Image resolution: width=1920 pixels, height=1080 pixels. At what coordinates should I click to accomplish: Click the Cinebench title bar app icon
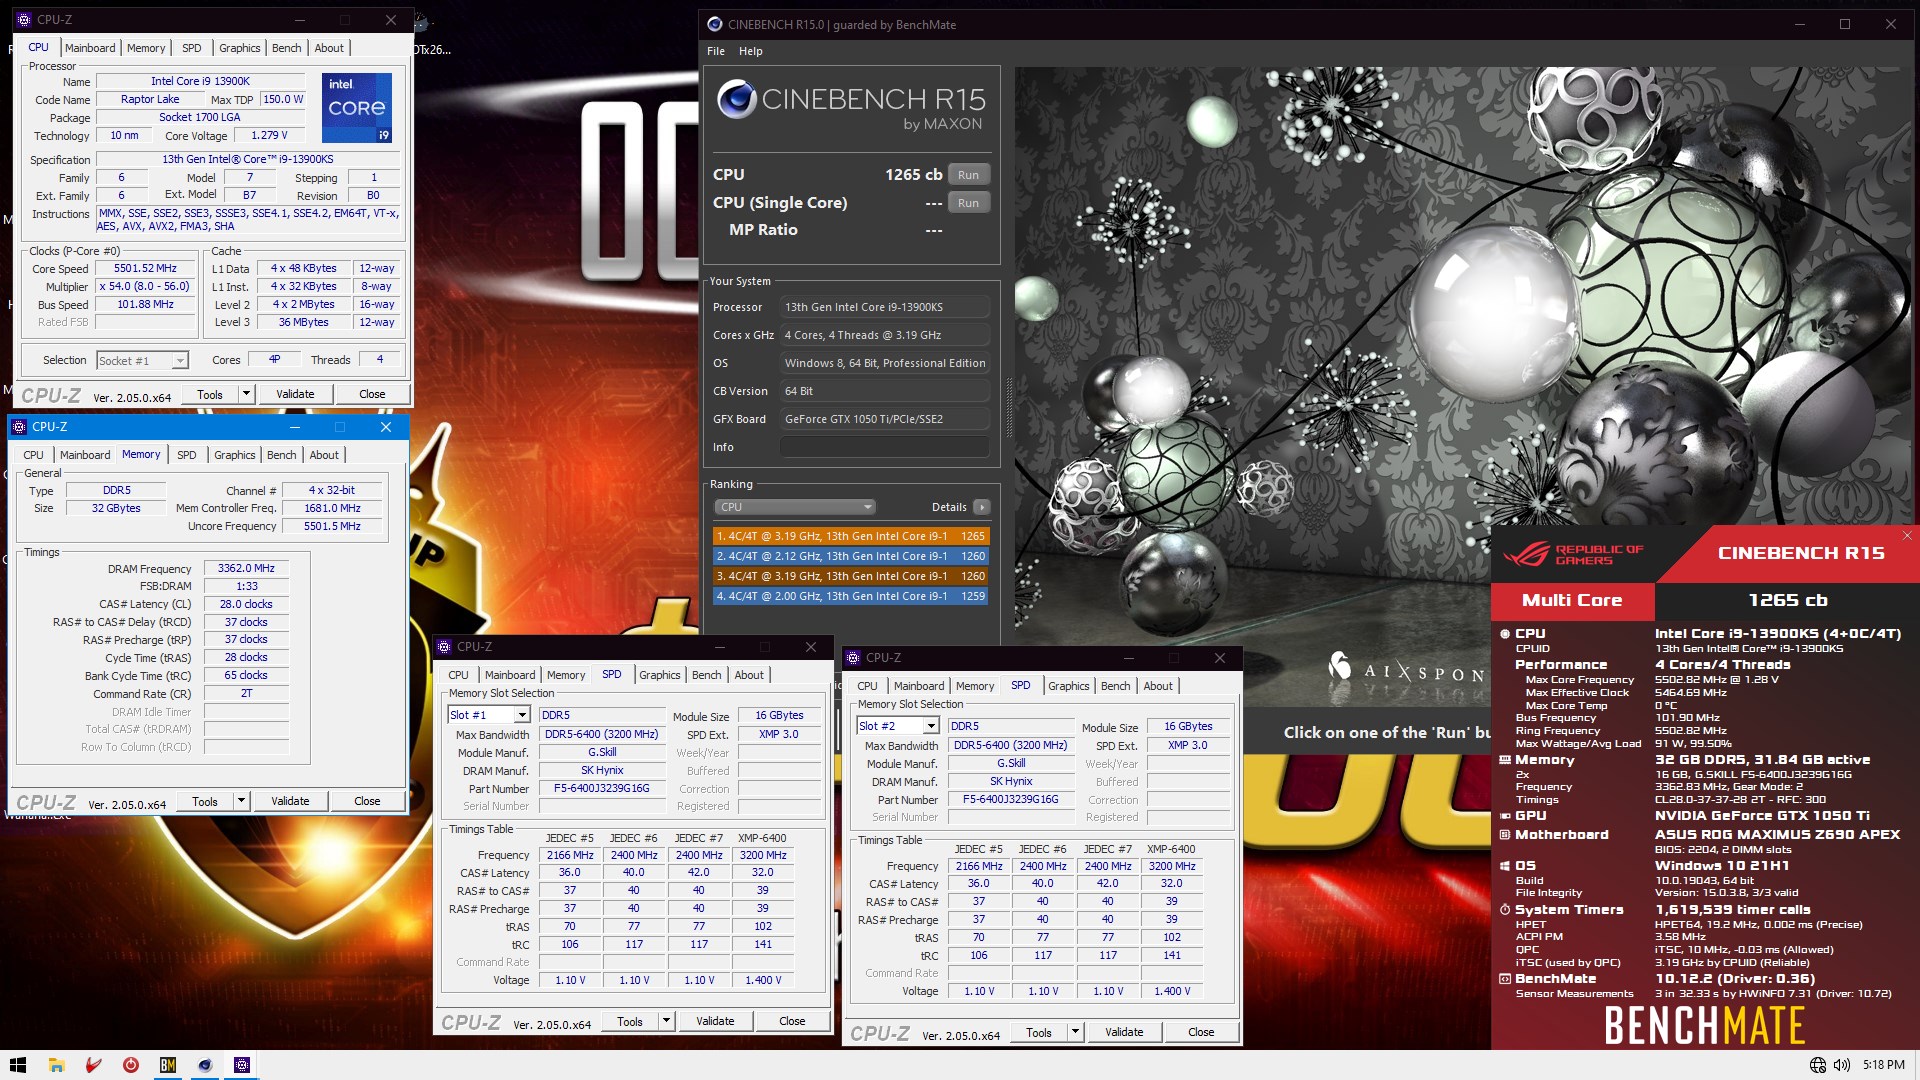click(x=714, y=24)
